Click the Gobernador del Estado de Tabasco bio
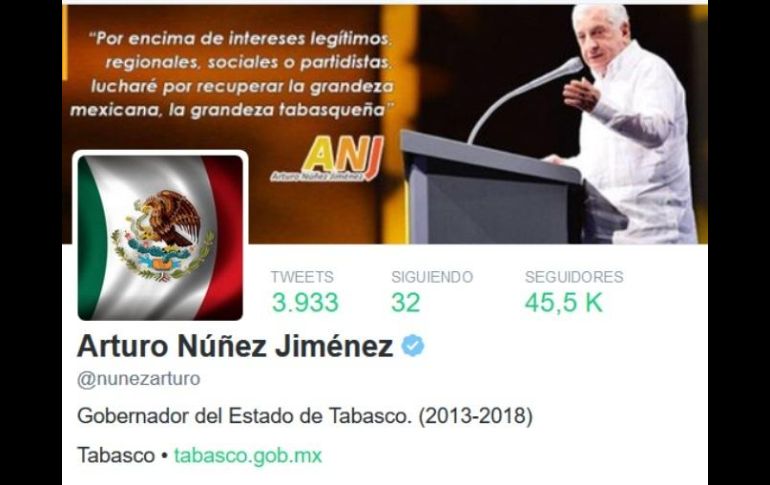The image size is (770, 485). click(x=305, y=416)
